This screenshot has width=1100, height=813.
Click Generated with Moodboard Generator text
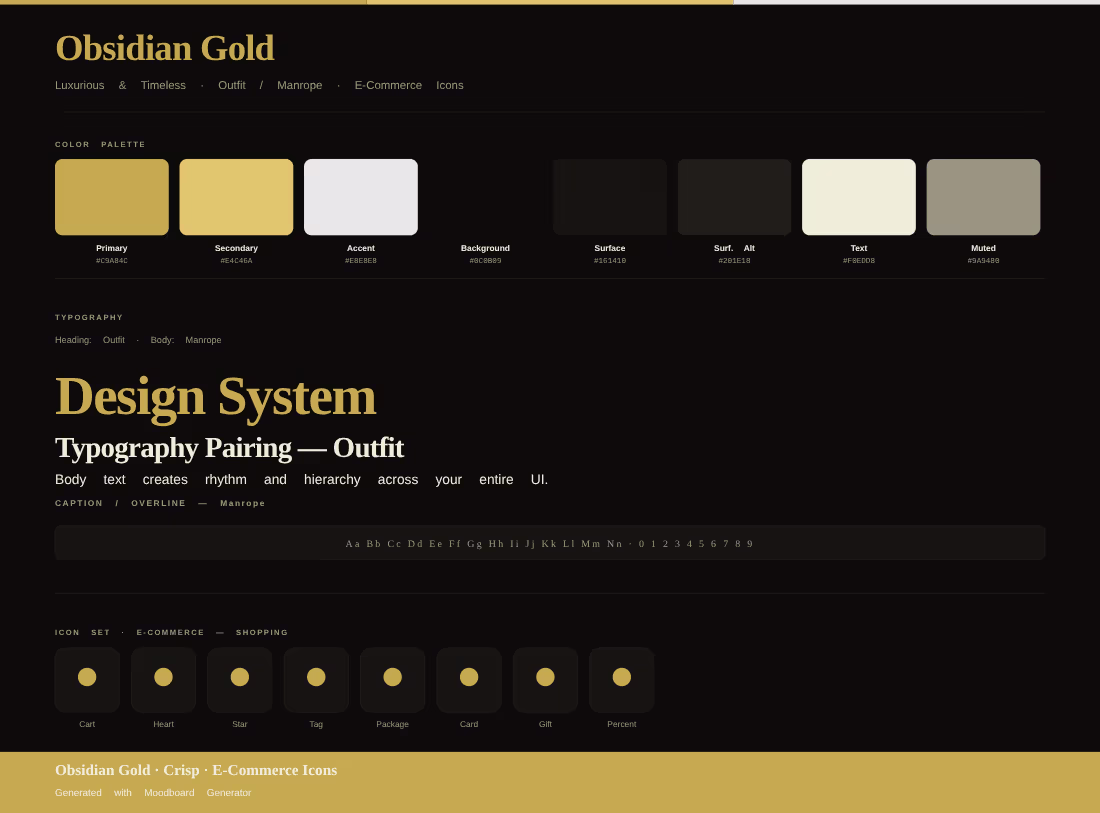[153, 793]
